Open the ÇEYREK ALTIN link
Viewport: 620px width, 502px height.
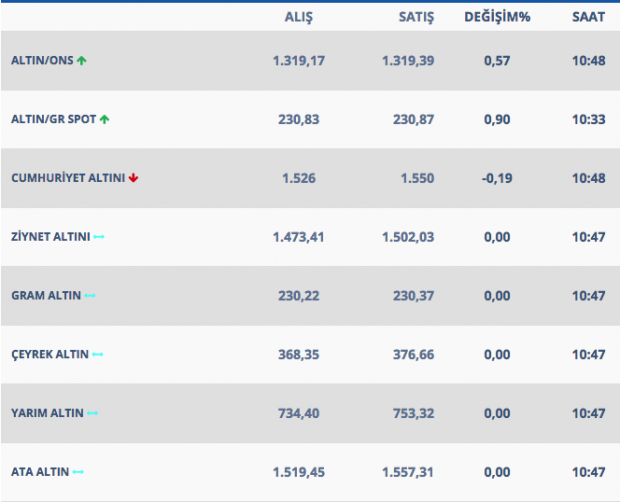coord(50,355)
